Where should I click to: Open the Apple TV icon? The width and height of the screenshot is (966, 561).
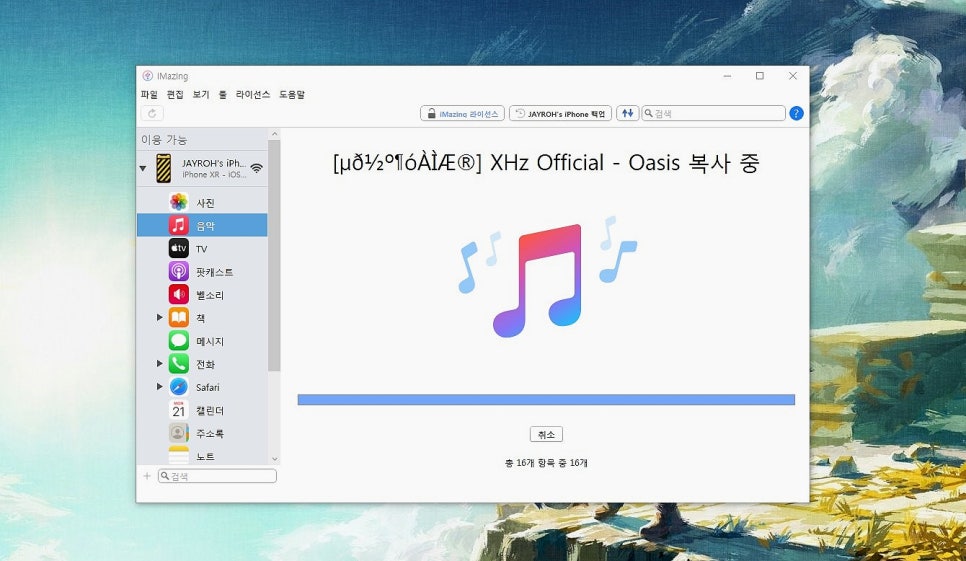click(179, 248)
